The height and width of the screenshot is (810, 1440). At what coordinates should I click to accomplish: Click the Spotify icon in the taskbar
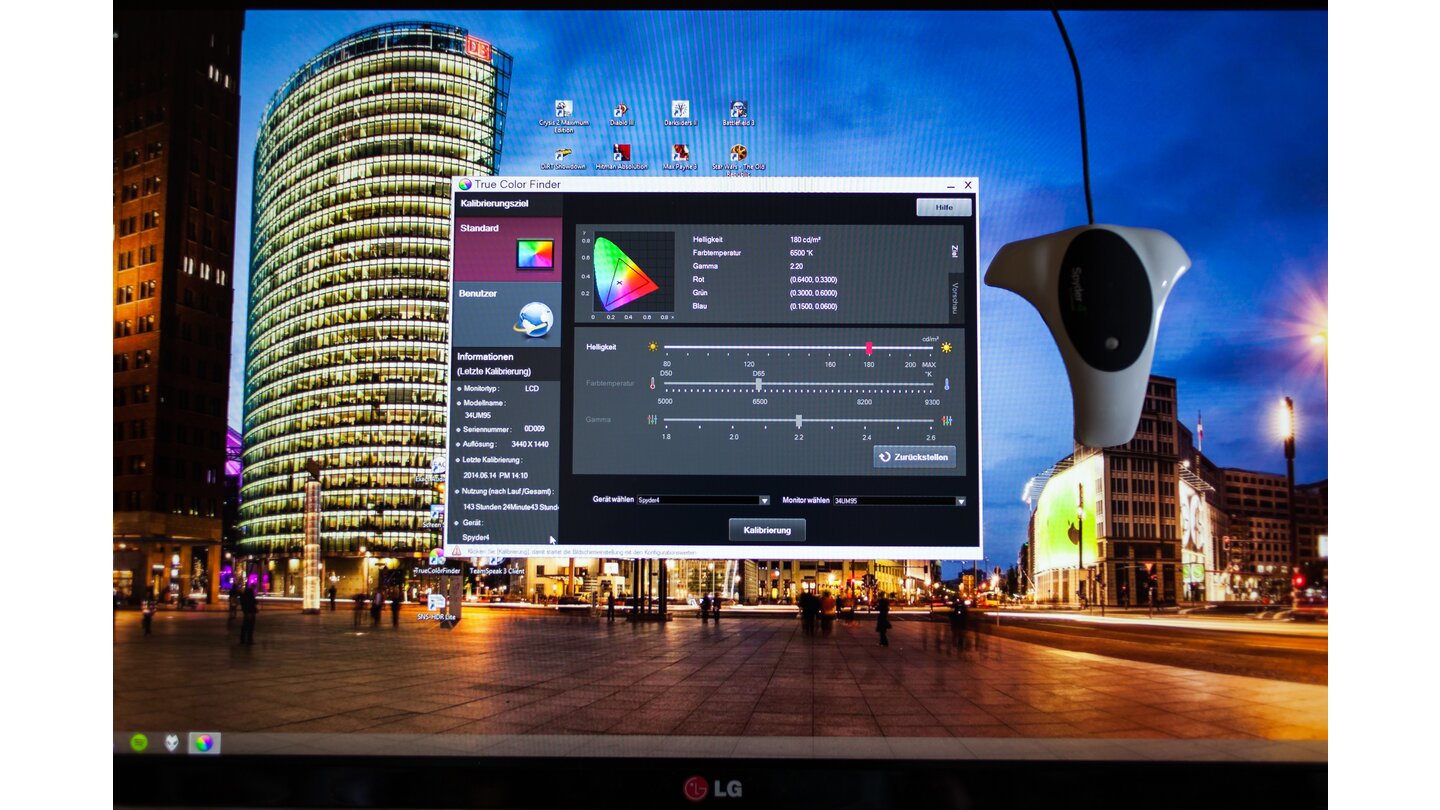139,742
